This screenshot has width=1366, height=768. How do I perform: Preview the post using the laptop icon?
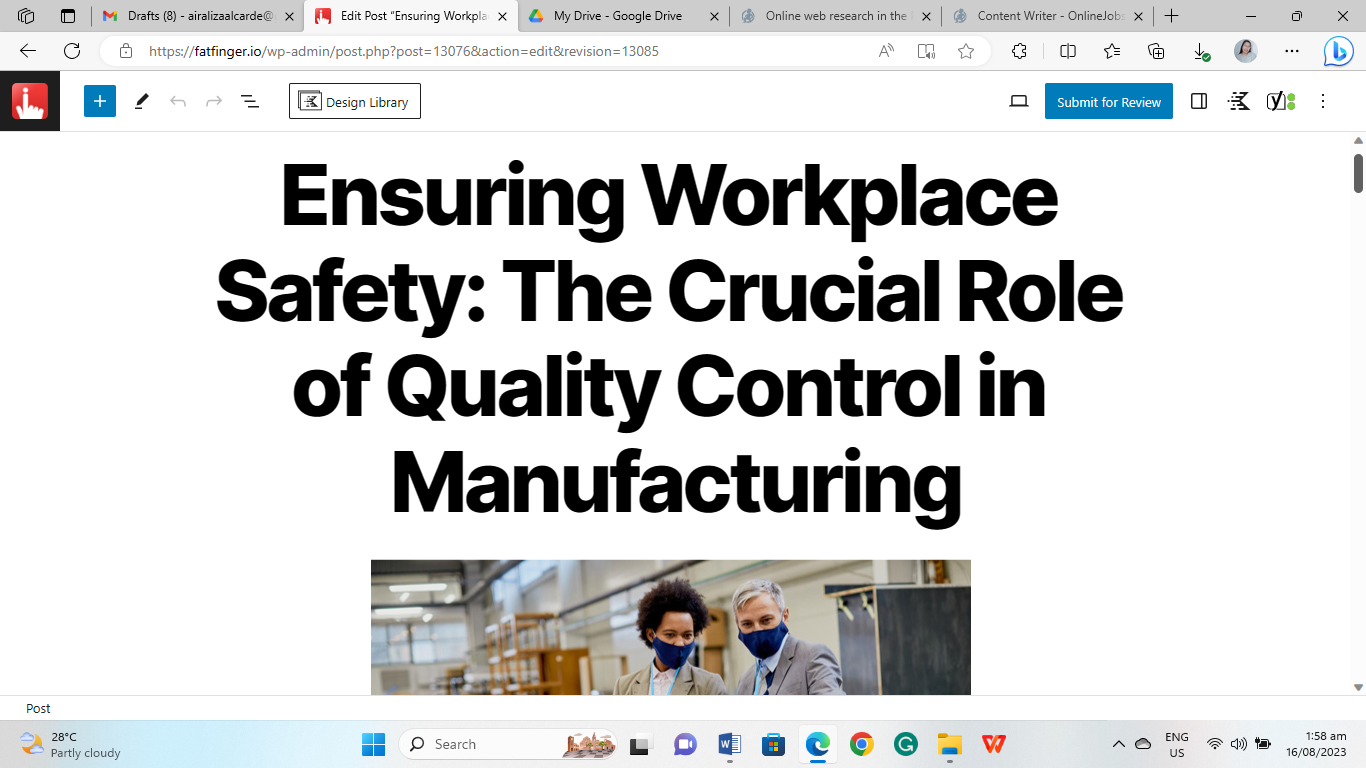(x=1019, y=101)
